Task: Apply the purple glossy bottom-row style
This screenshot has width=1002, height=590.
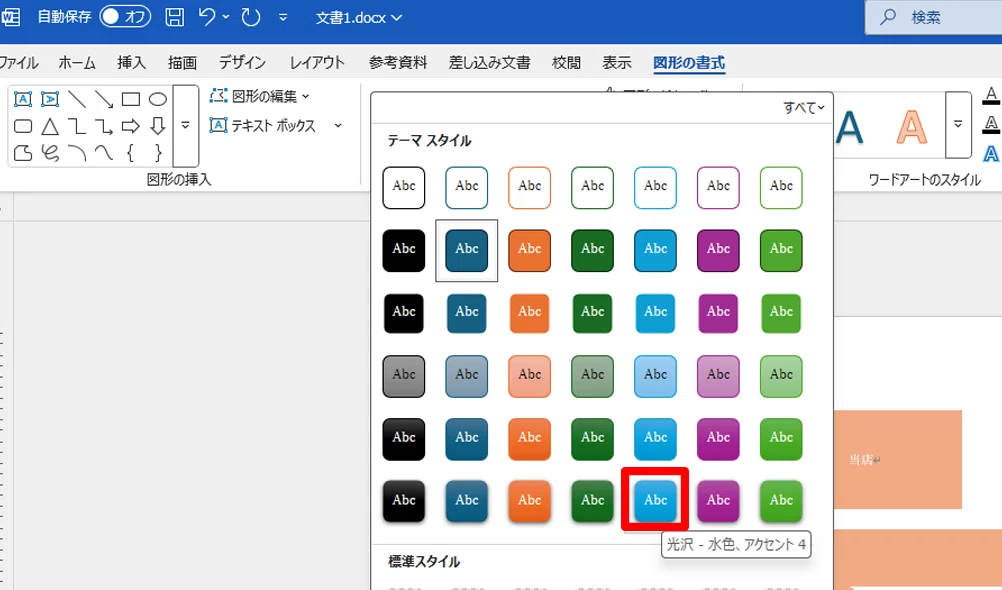Action: click(x=718, y=501)
